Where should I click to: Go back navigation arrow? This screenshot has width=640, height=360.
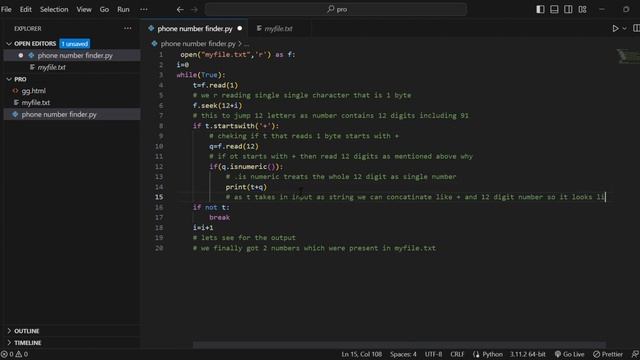[x=180, y=9]
